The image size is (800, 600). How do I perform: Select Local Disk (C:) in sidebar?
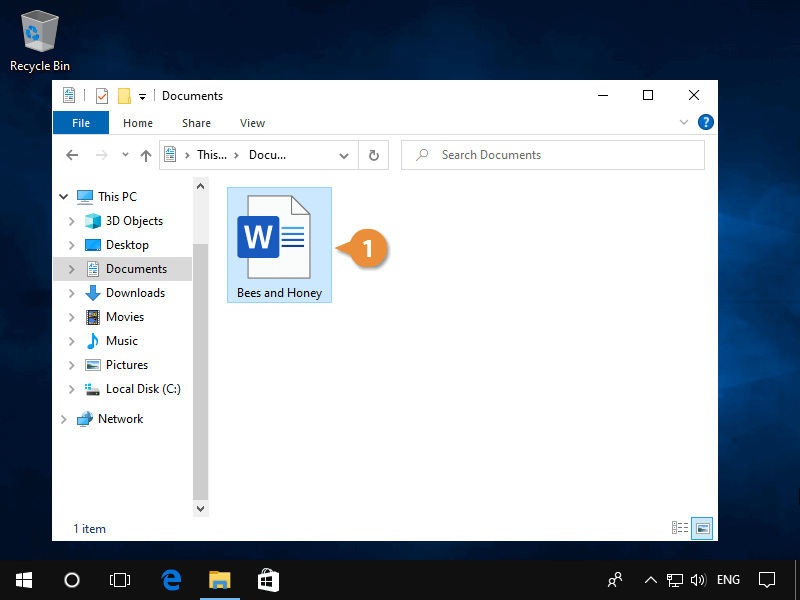[143, 389]
